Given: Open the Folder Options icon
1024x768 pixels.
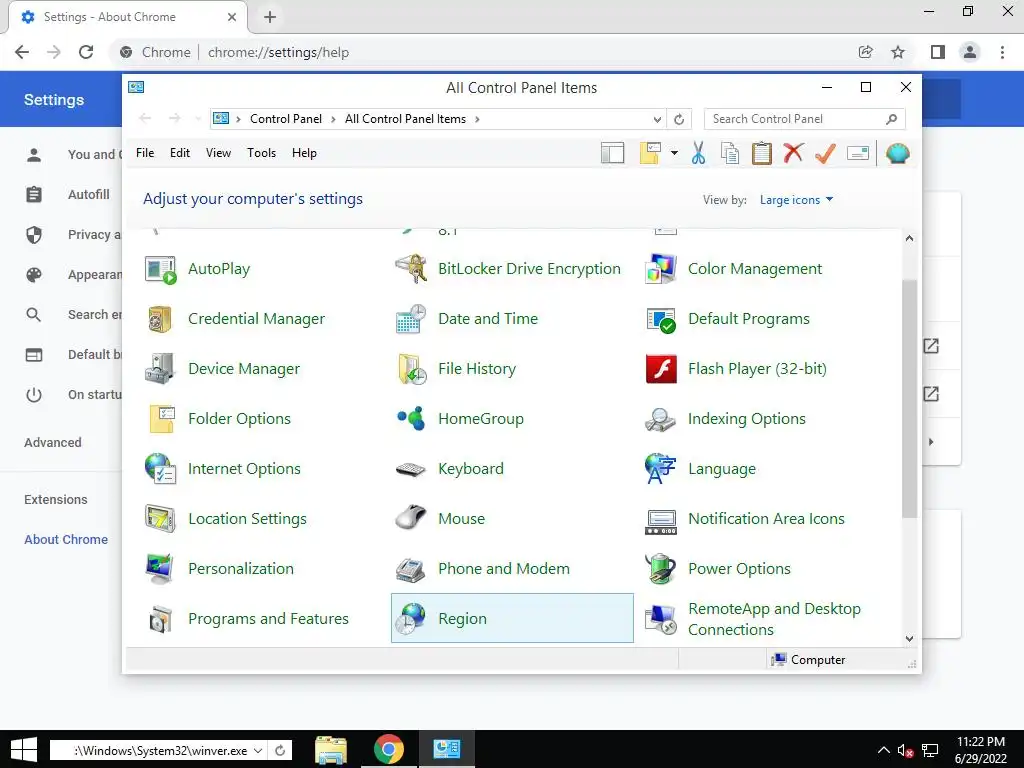Looking at the screenshot, I should [x=161, y=419].
